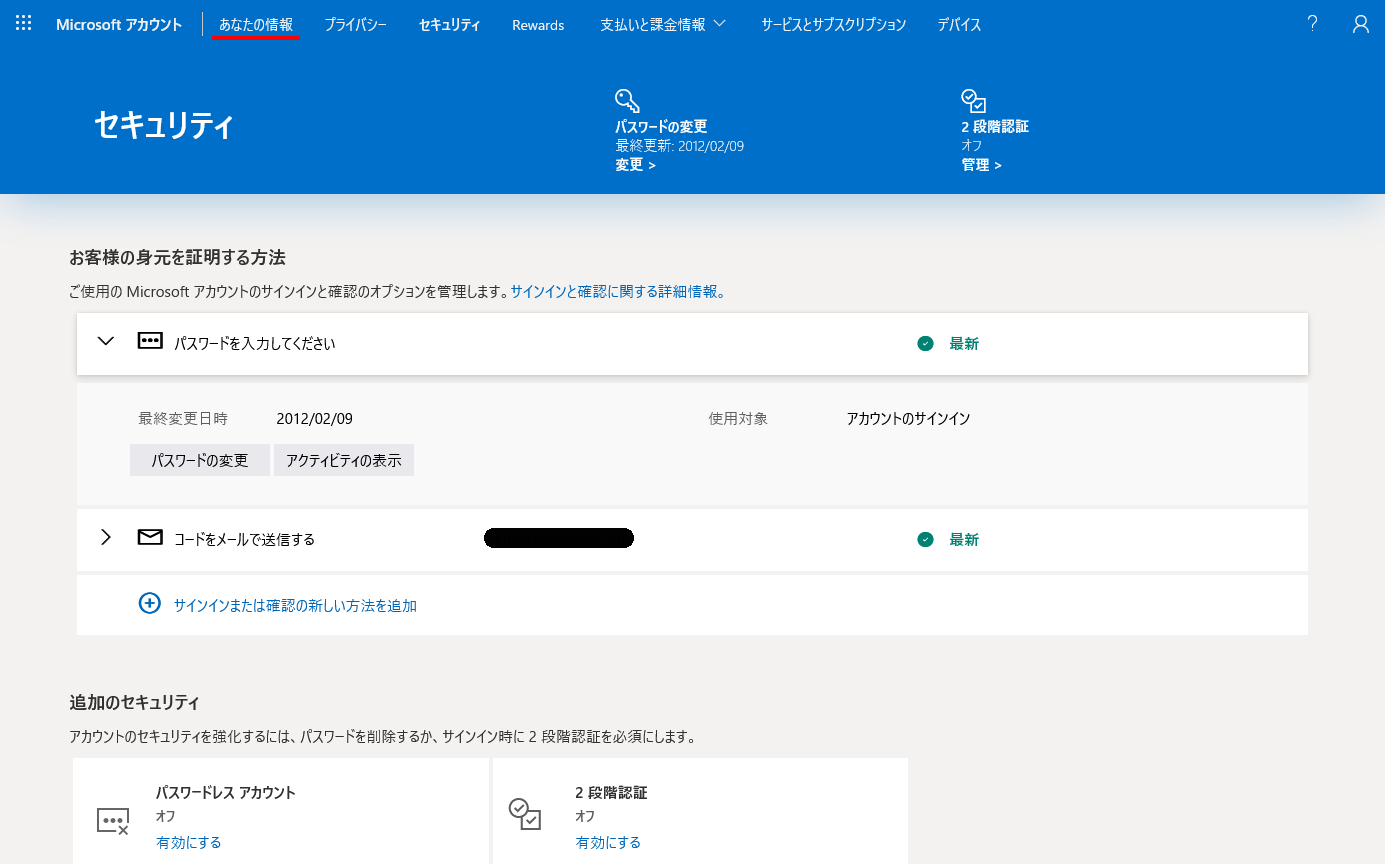Click the パスワードレス アカウント card title
The image size is (1385, 864).
pos(225,792)
